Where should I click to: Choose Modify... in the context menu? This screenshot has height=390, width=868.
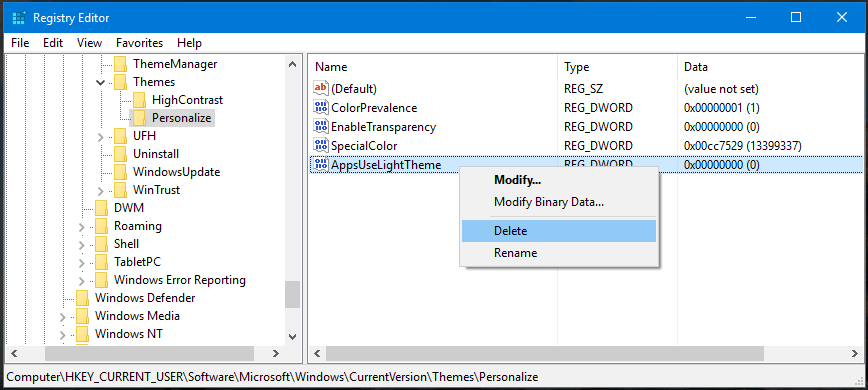tap(559, 180)
